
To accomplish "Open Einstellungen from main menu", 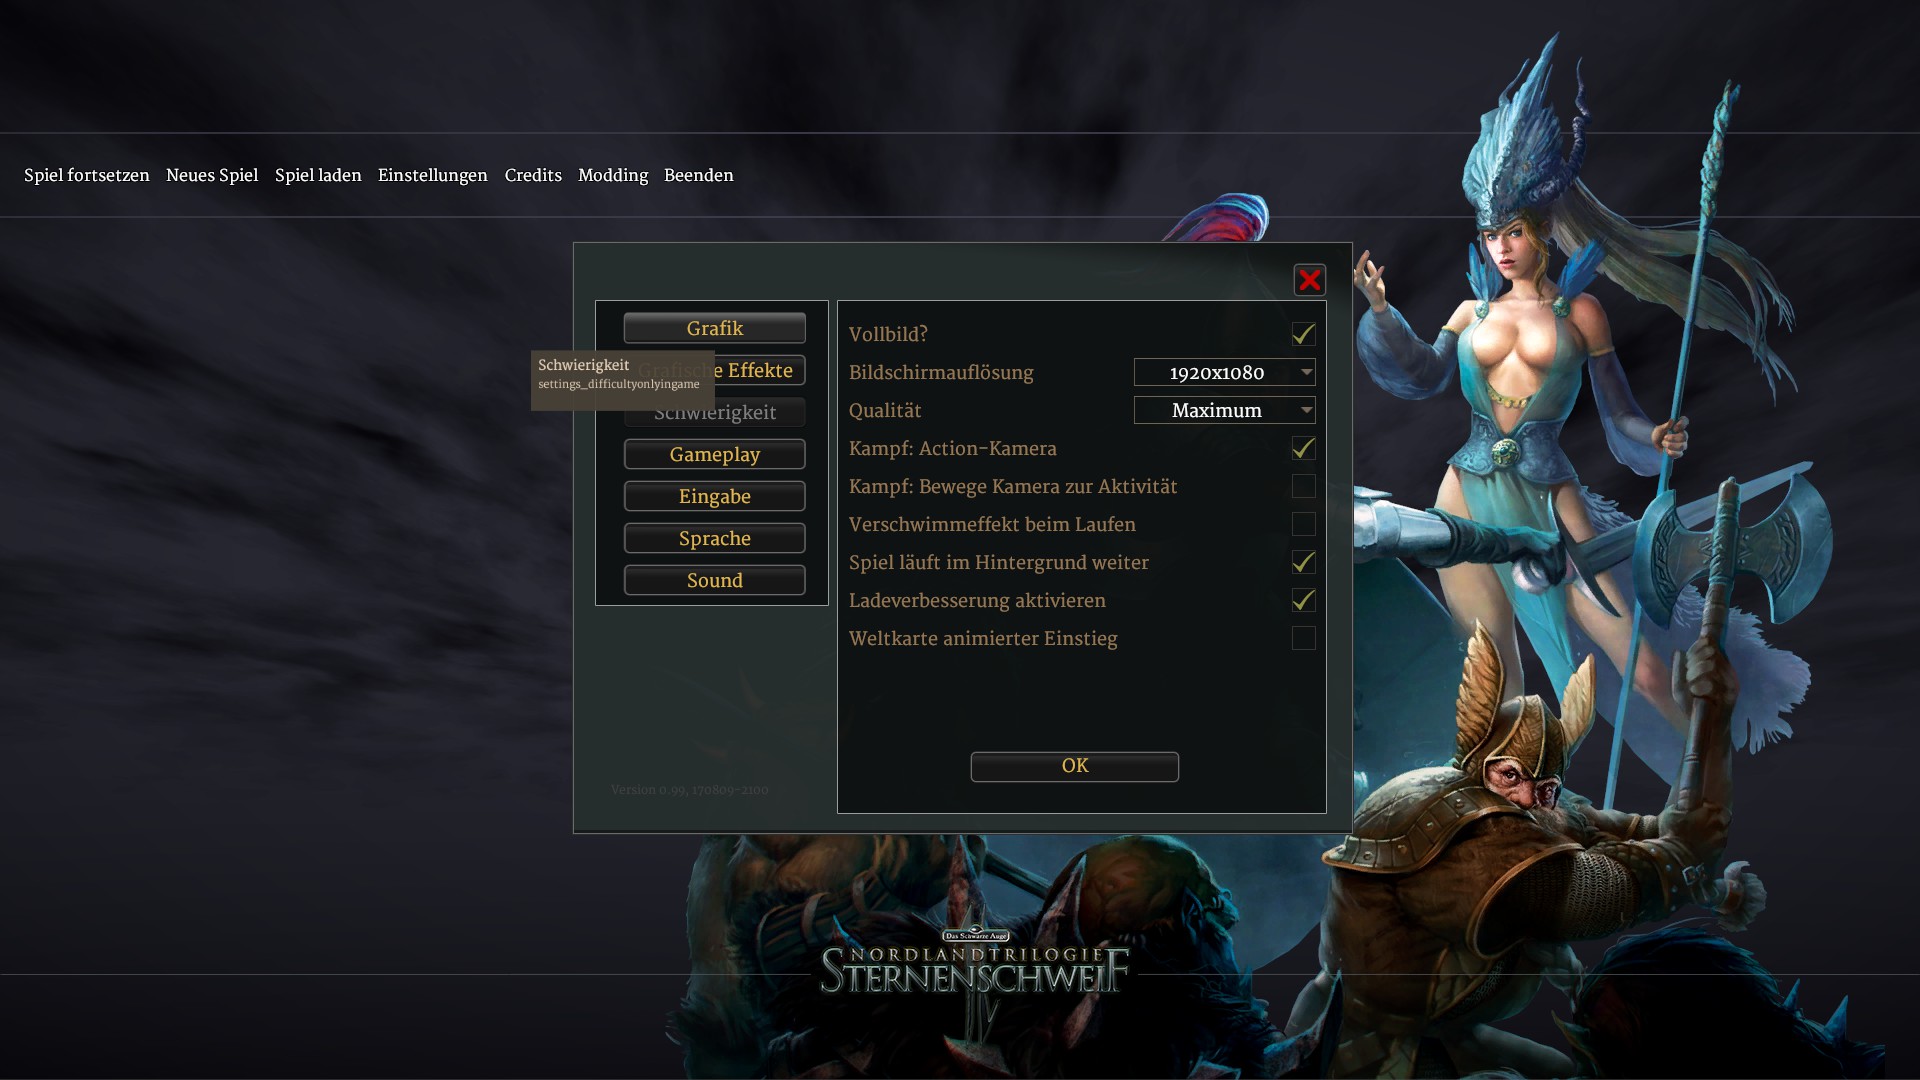I will pos(433,175).
